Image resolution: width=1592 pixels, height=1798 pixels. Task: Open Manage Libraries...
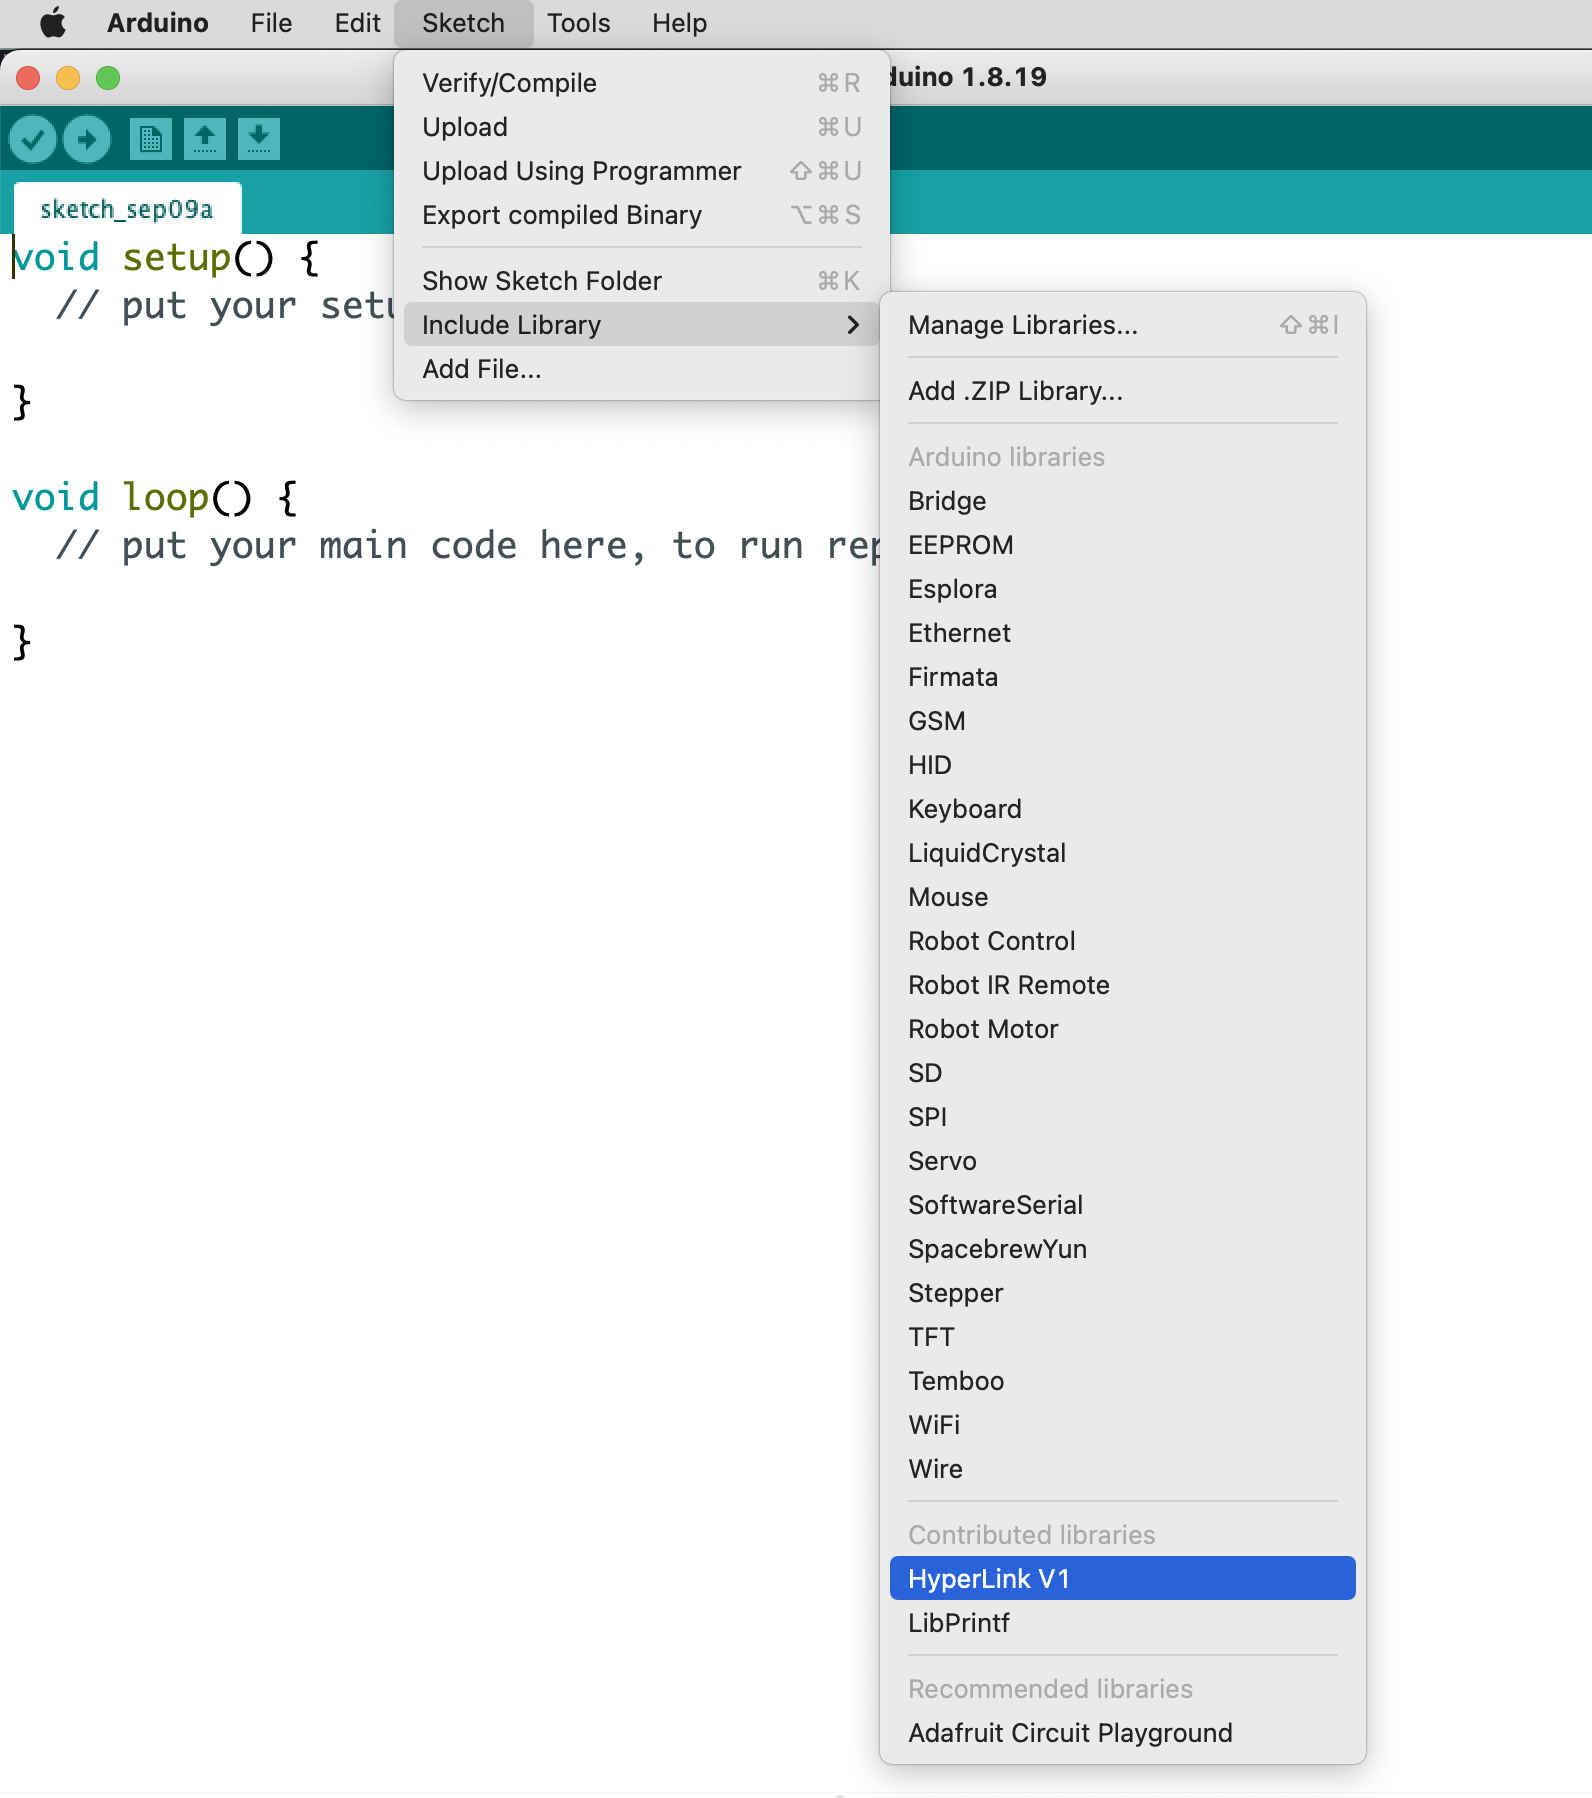[x=1123, y=325]
